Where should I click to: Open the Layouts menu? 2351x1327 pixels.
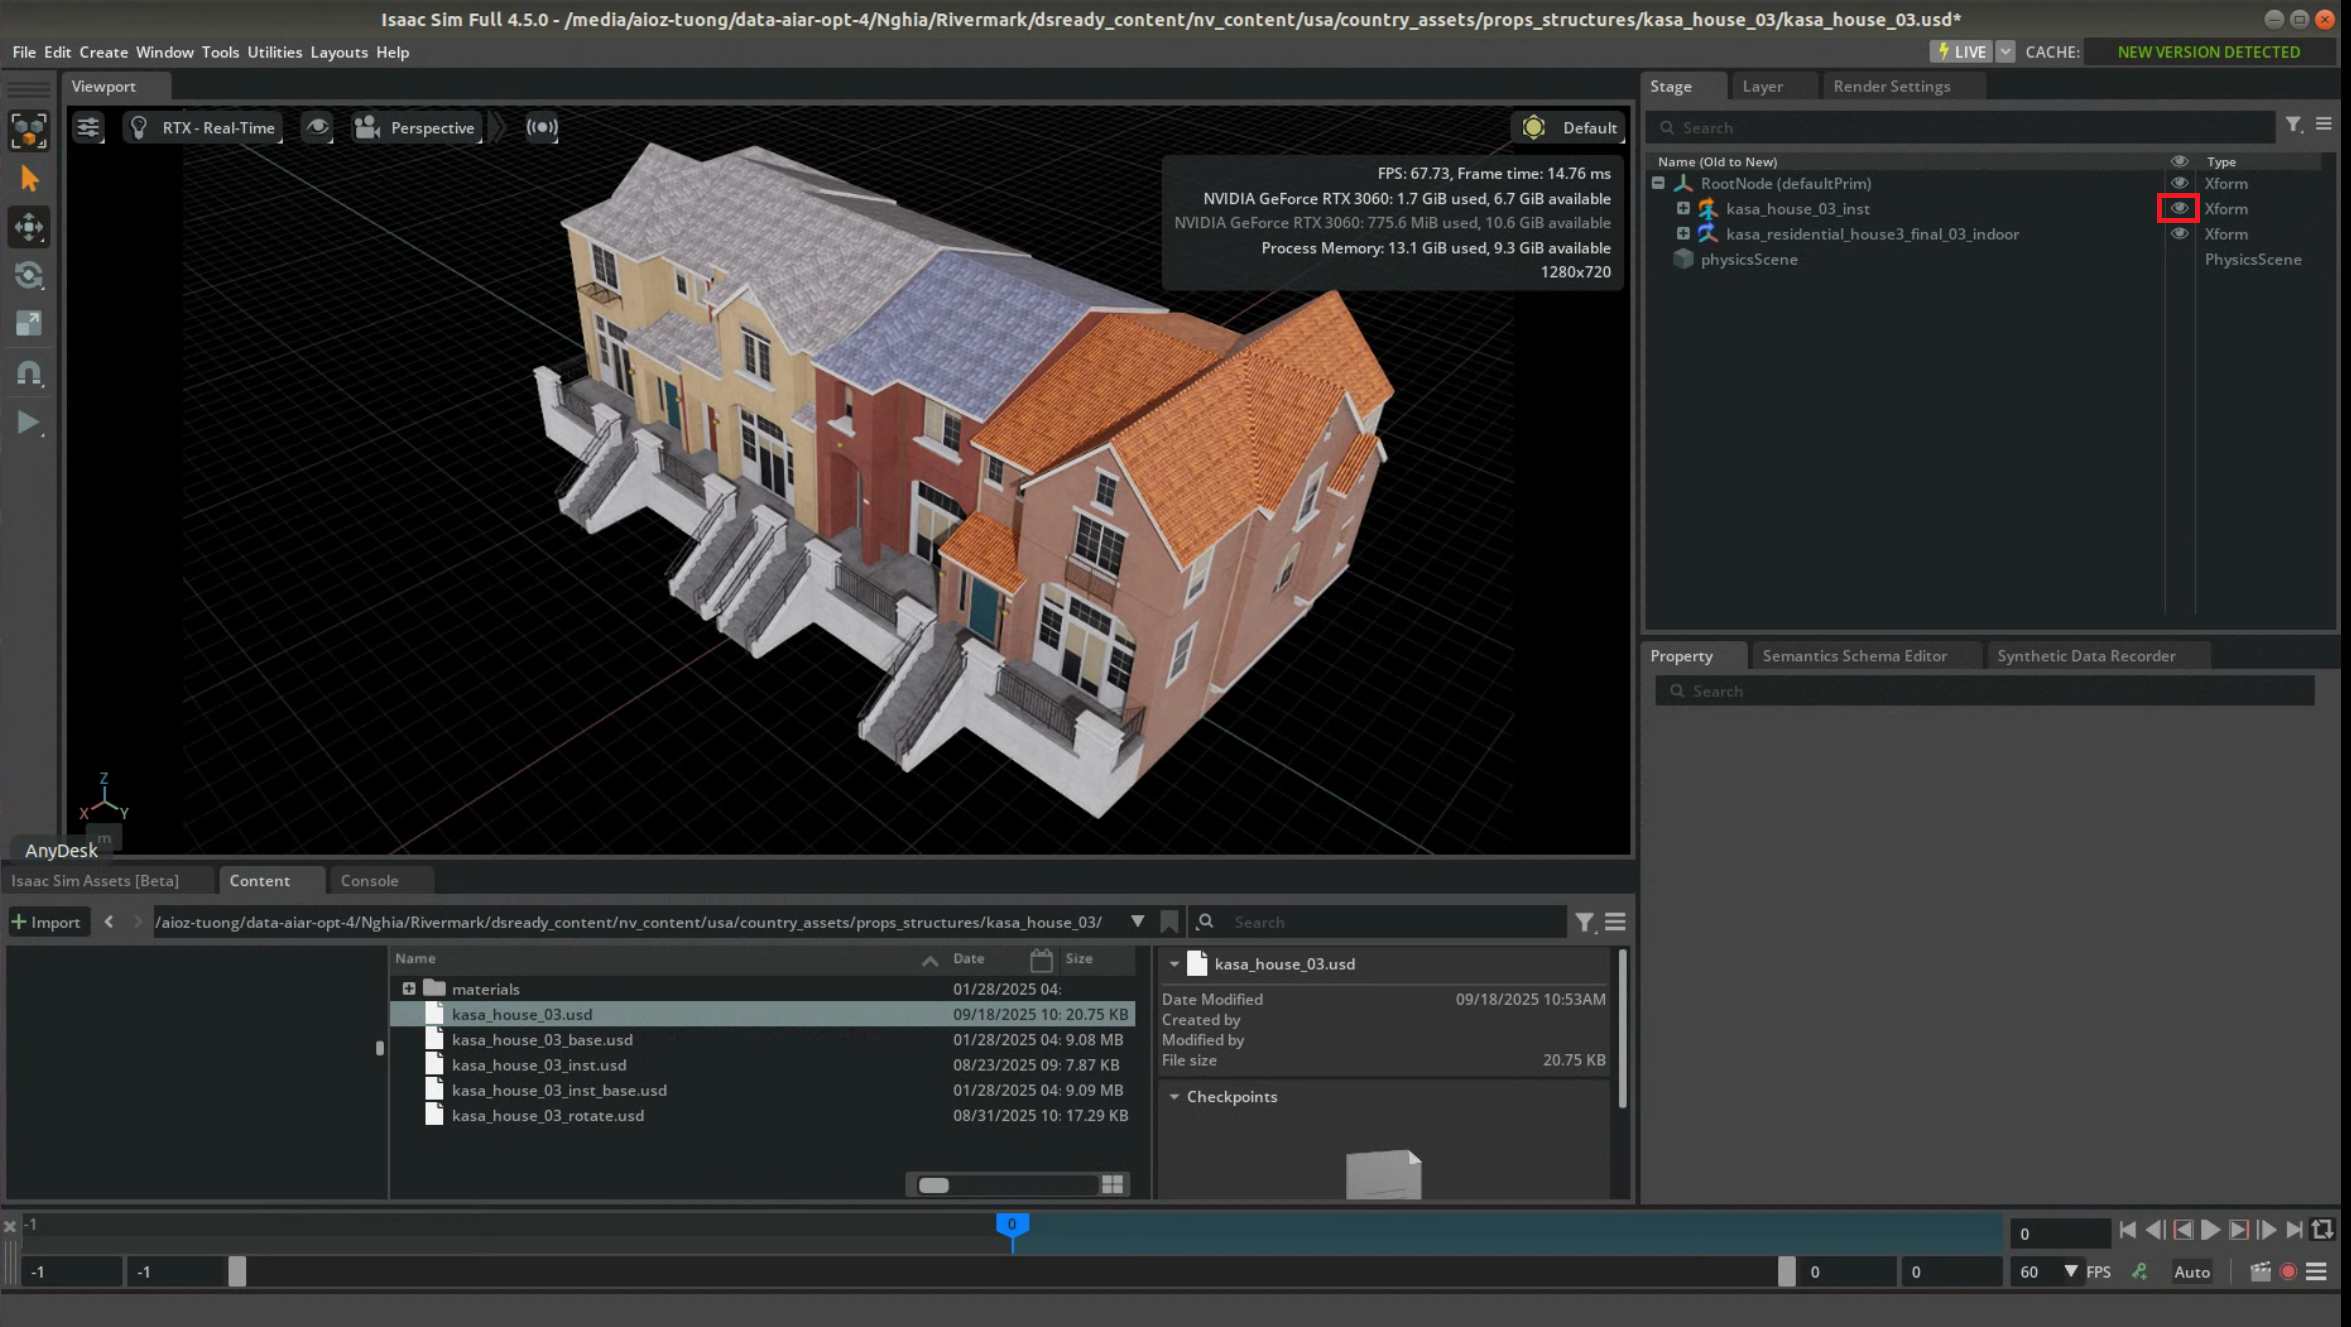(x=339, y=52)
